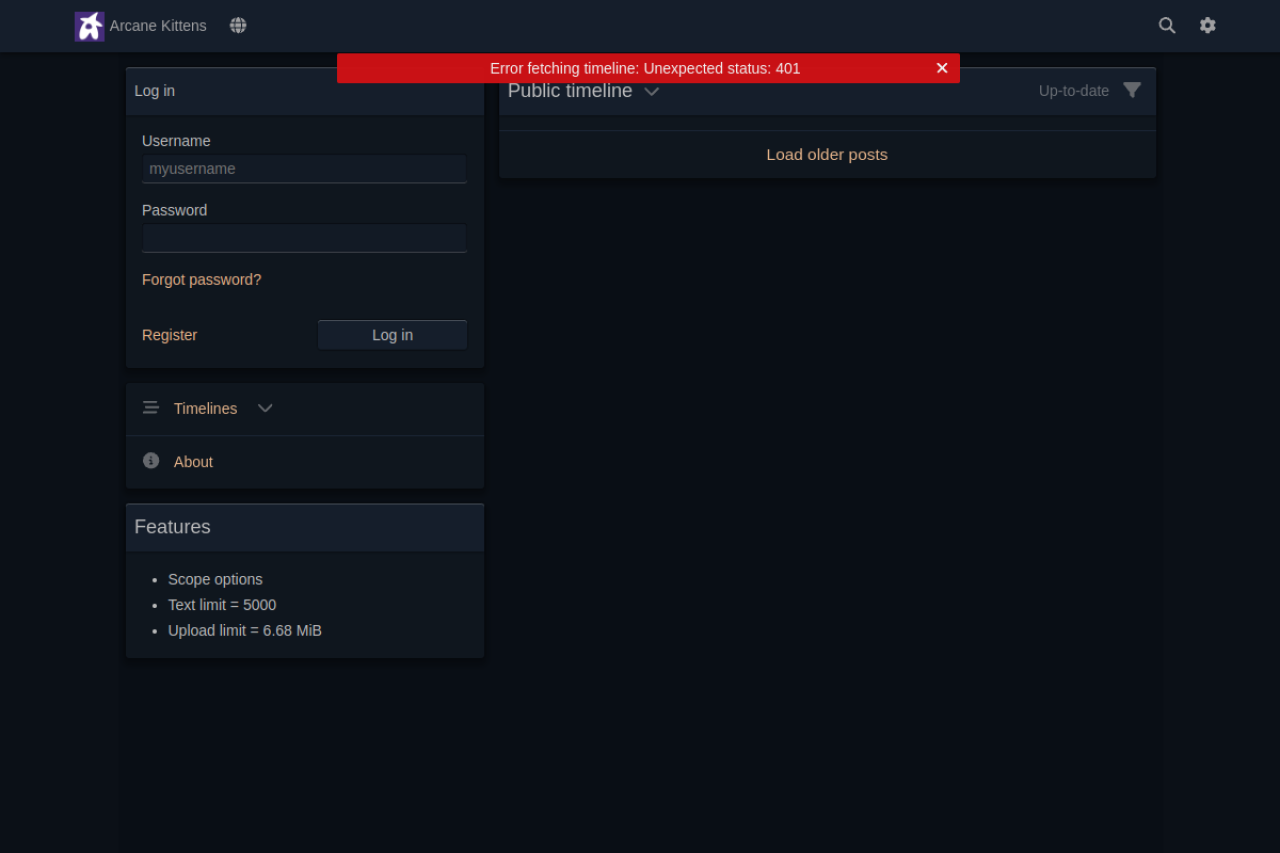Open search with the magnifier icon
This screenshot has height=853, width=1280.
click(1166, 26)
